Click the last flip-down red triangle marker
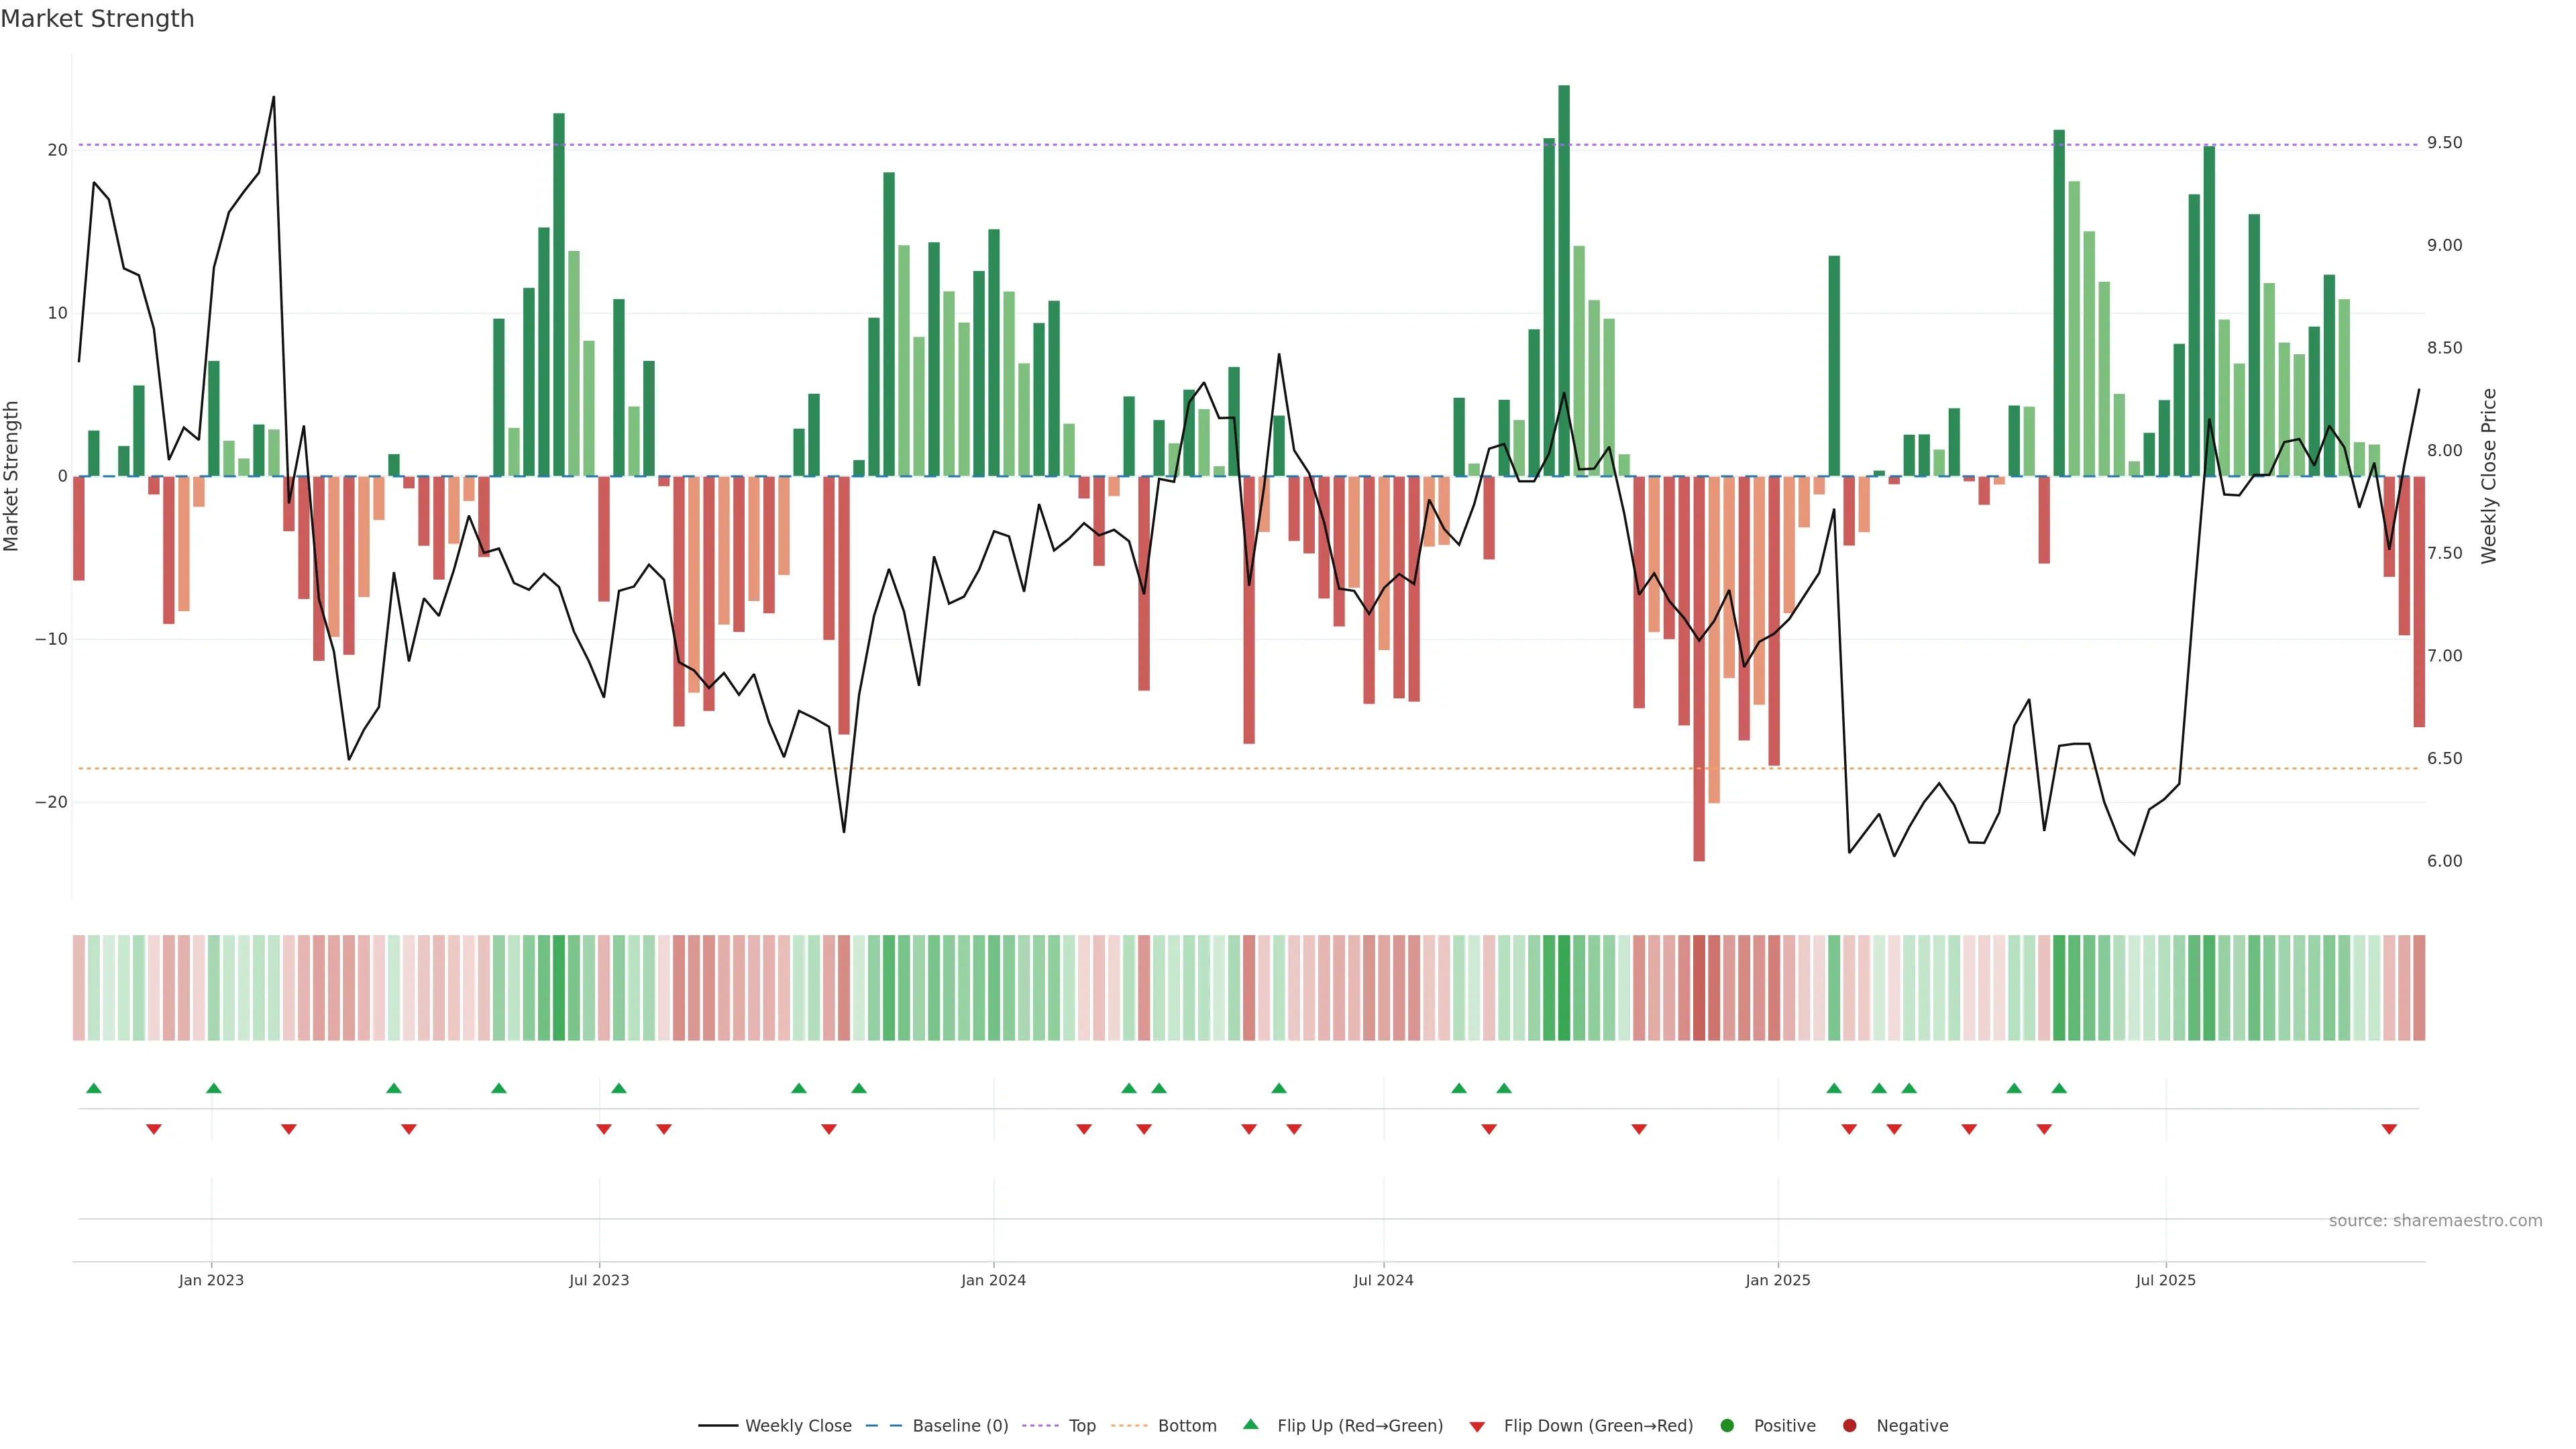This screenshot has width=2576, height=1449. coord(2389,1129)
